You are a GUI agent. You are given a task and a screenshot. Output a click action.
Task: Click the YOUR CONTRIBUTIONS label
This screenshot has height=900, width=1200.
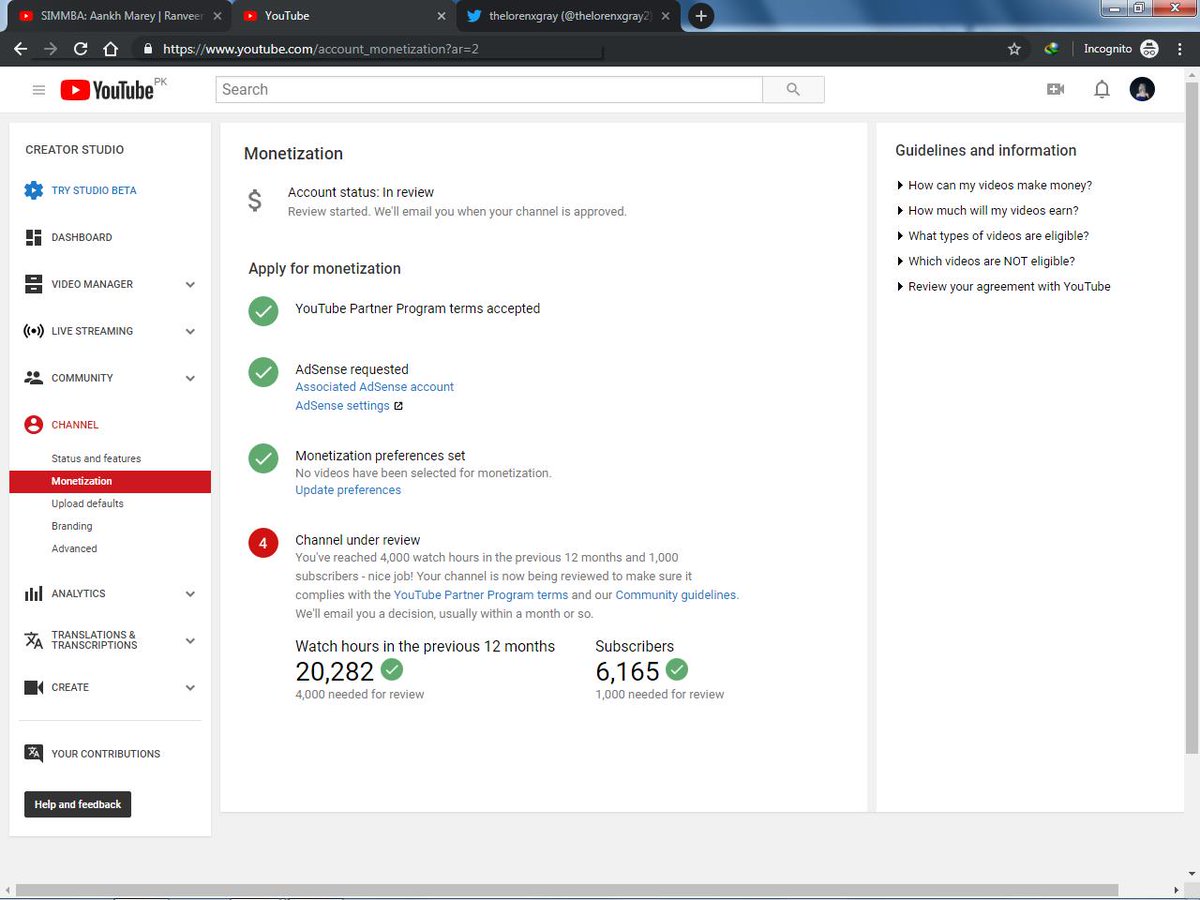(106, 754)
